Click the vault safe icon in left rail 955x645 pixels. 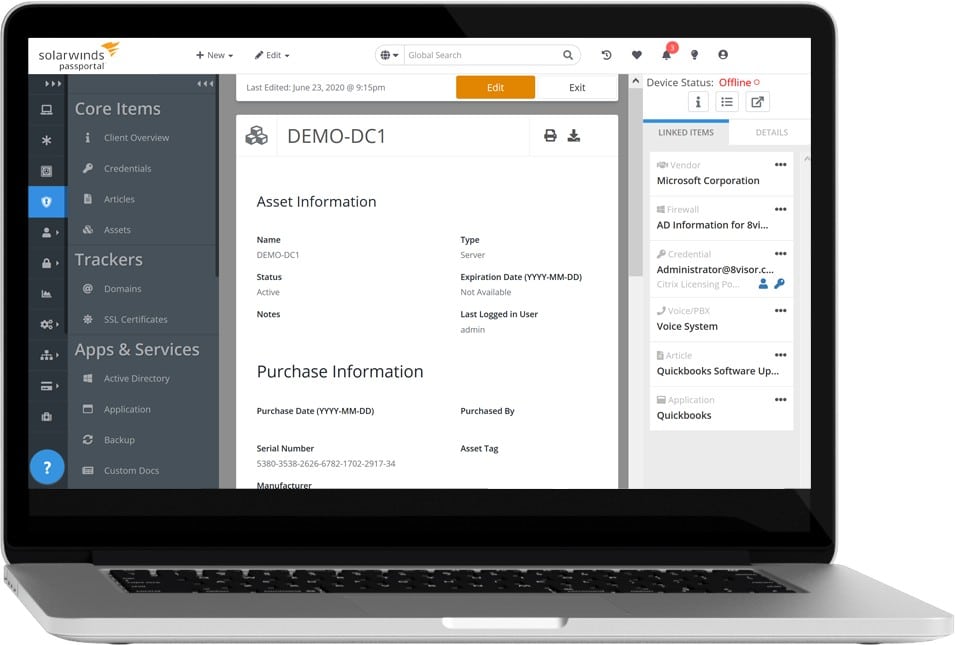coord(46,171)
